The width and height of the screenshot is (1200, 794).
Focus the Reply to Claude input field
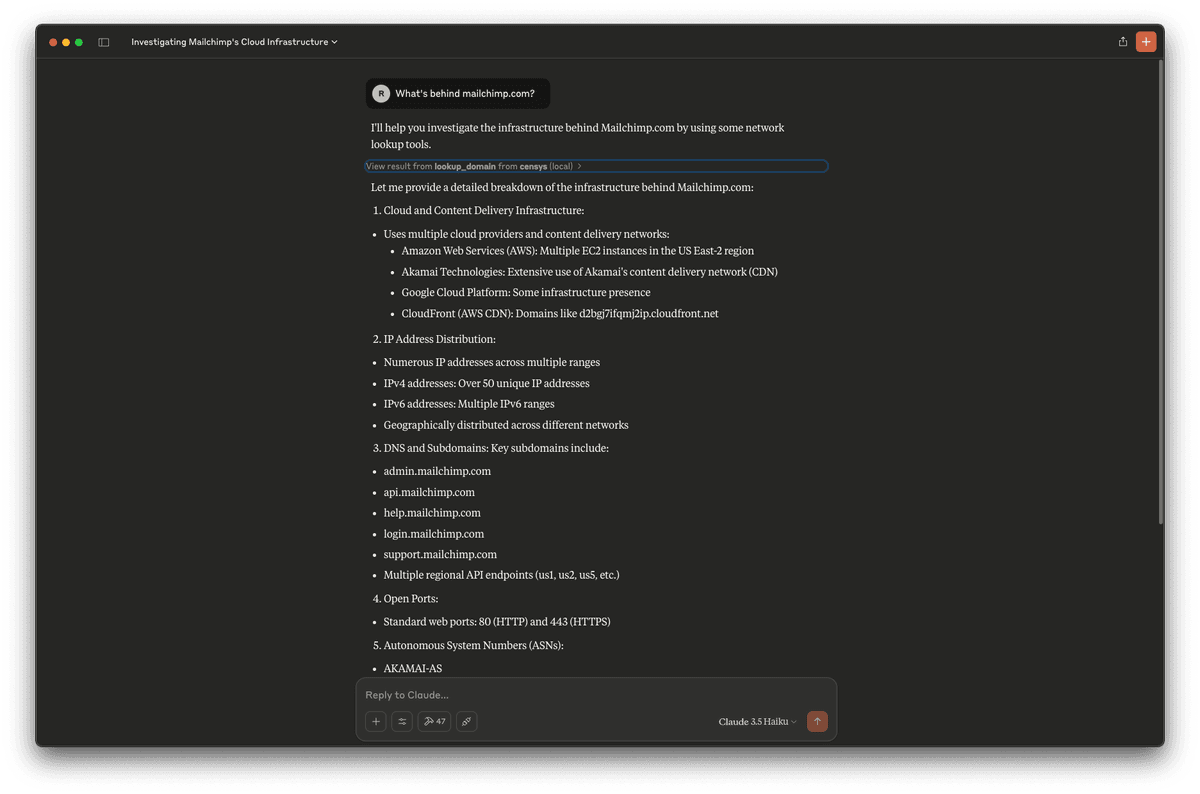pyautogui.click(x=596, y=695)
